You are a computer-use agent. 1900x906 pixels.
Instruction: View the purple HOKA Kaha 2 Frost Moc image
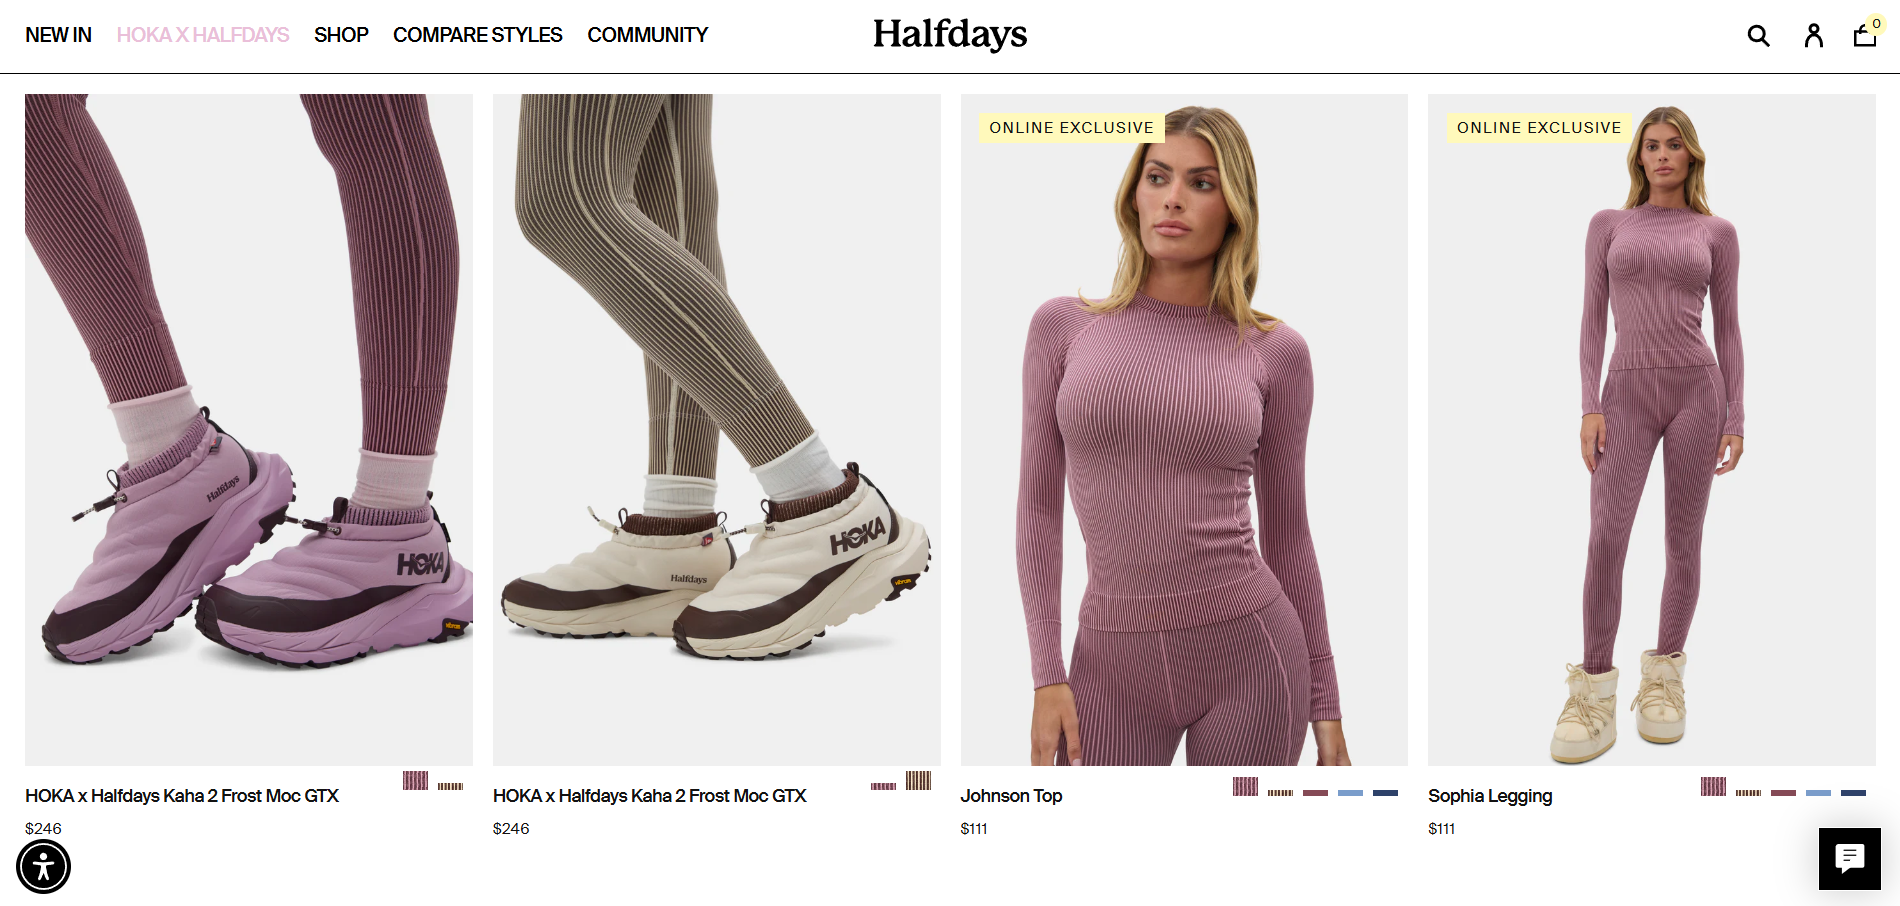click(x=249, y=430)
